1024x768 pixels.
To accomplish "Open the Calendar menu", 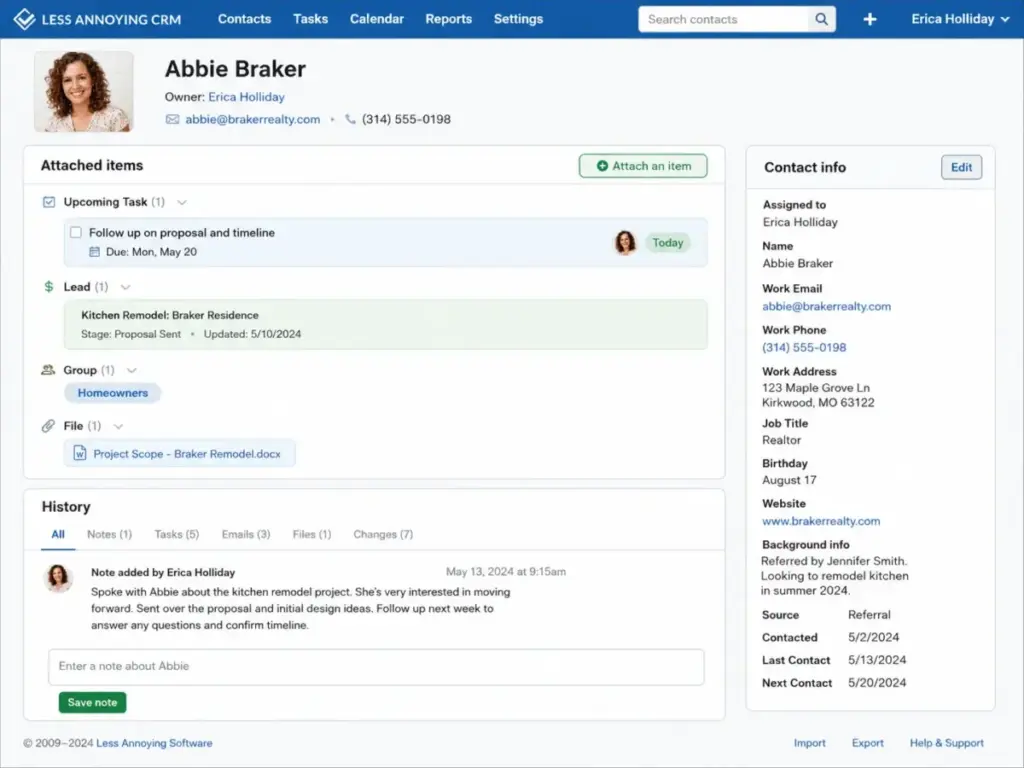I will tap(377, 19).
